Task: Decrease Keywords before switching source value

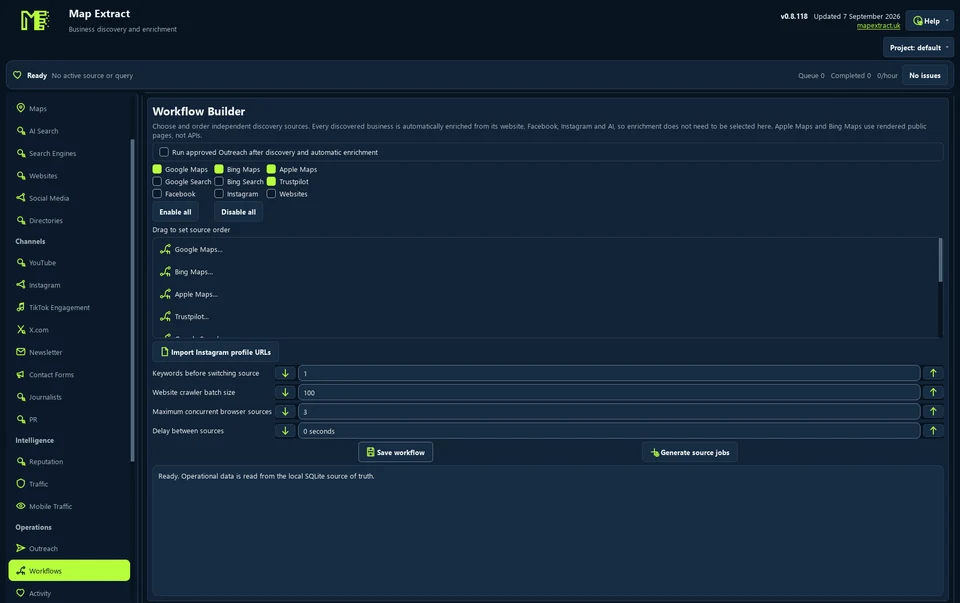Action: click(285, 373)
